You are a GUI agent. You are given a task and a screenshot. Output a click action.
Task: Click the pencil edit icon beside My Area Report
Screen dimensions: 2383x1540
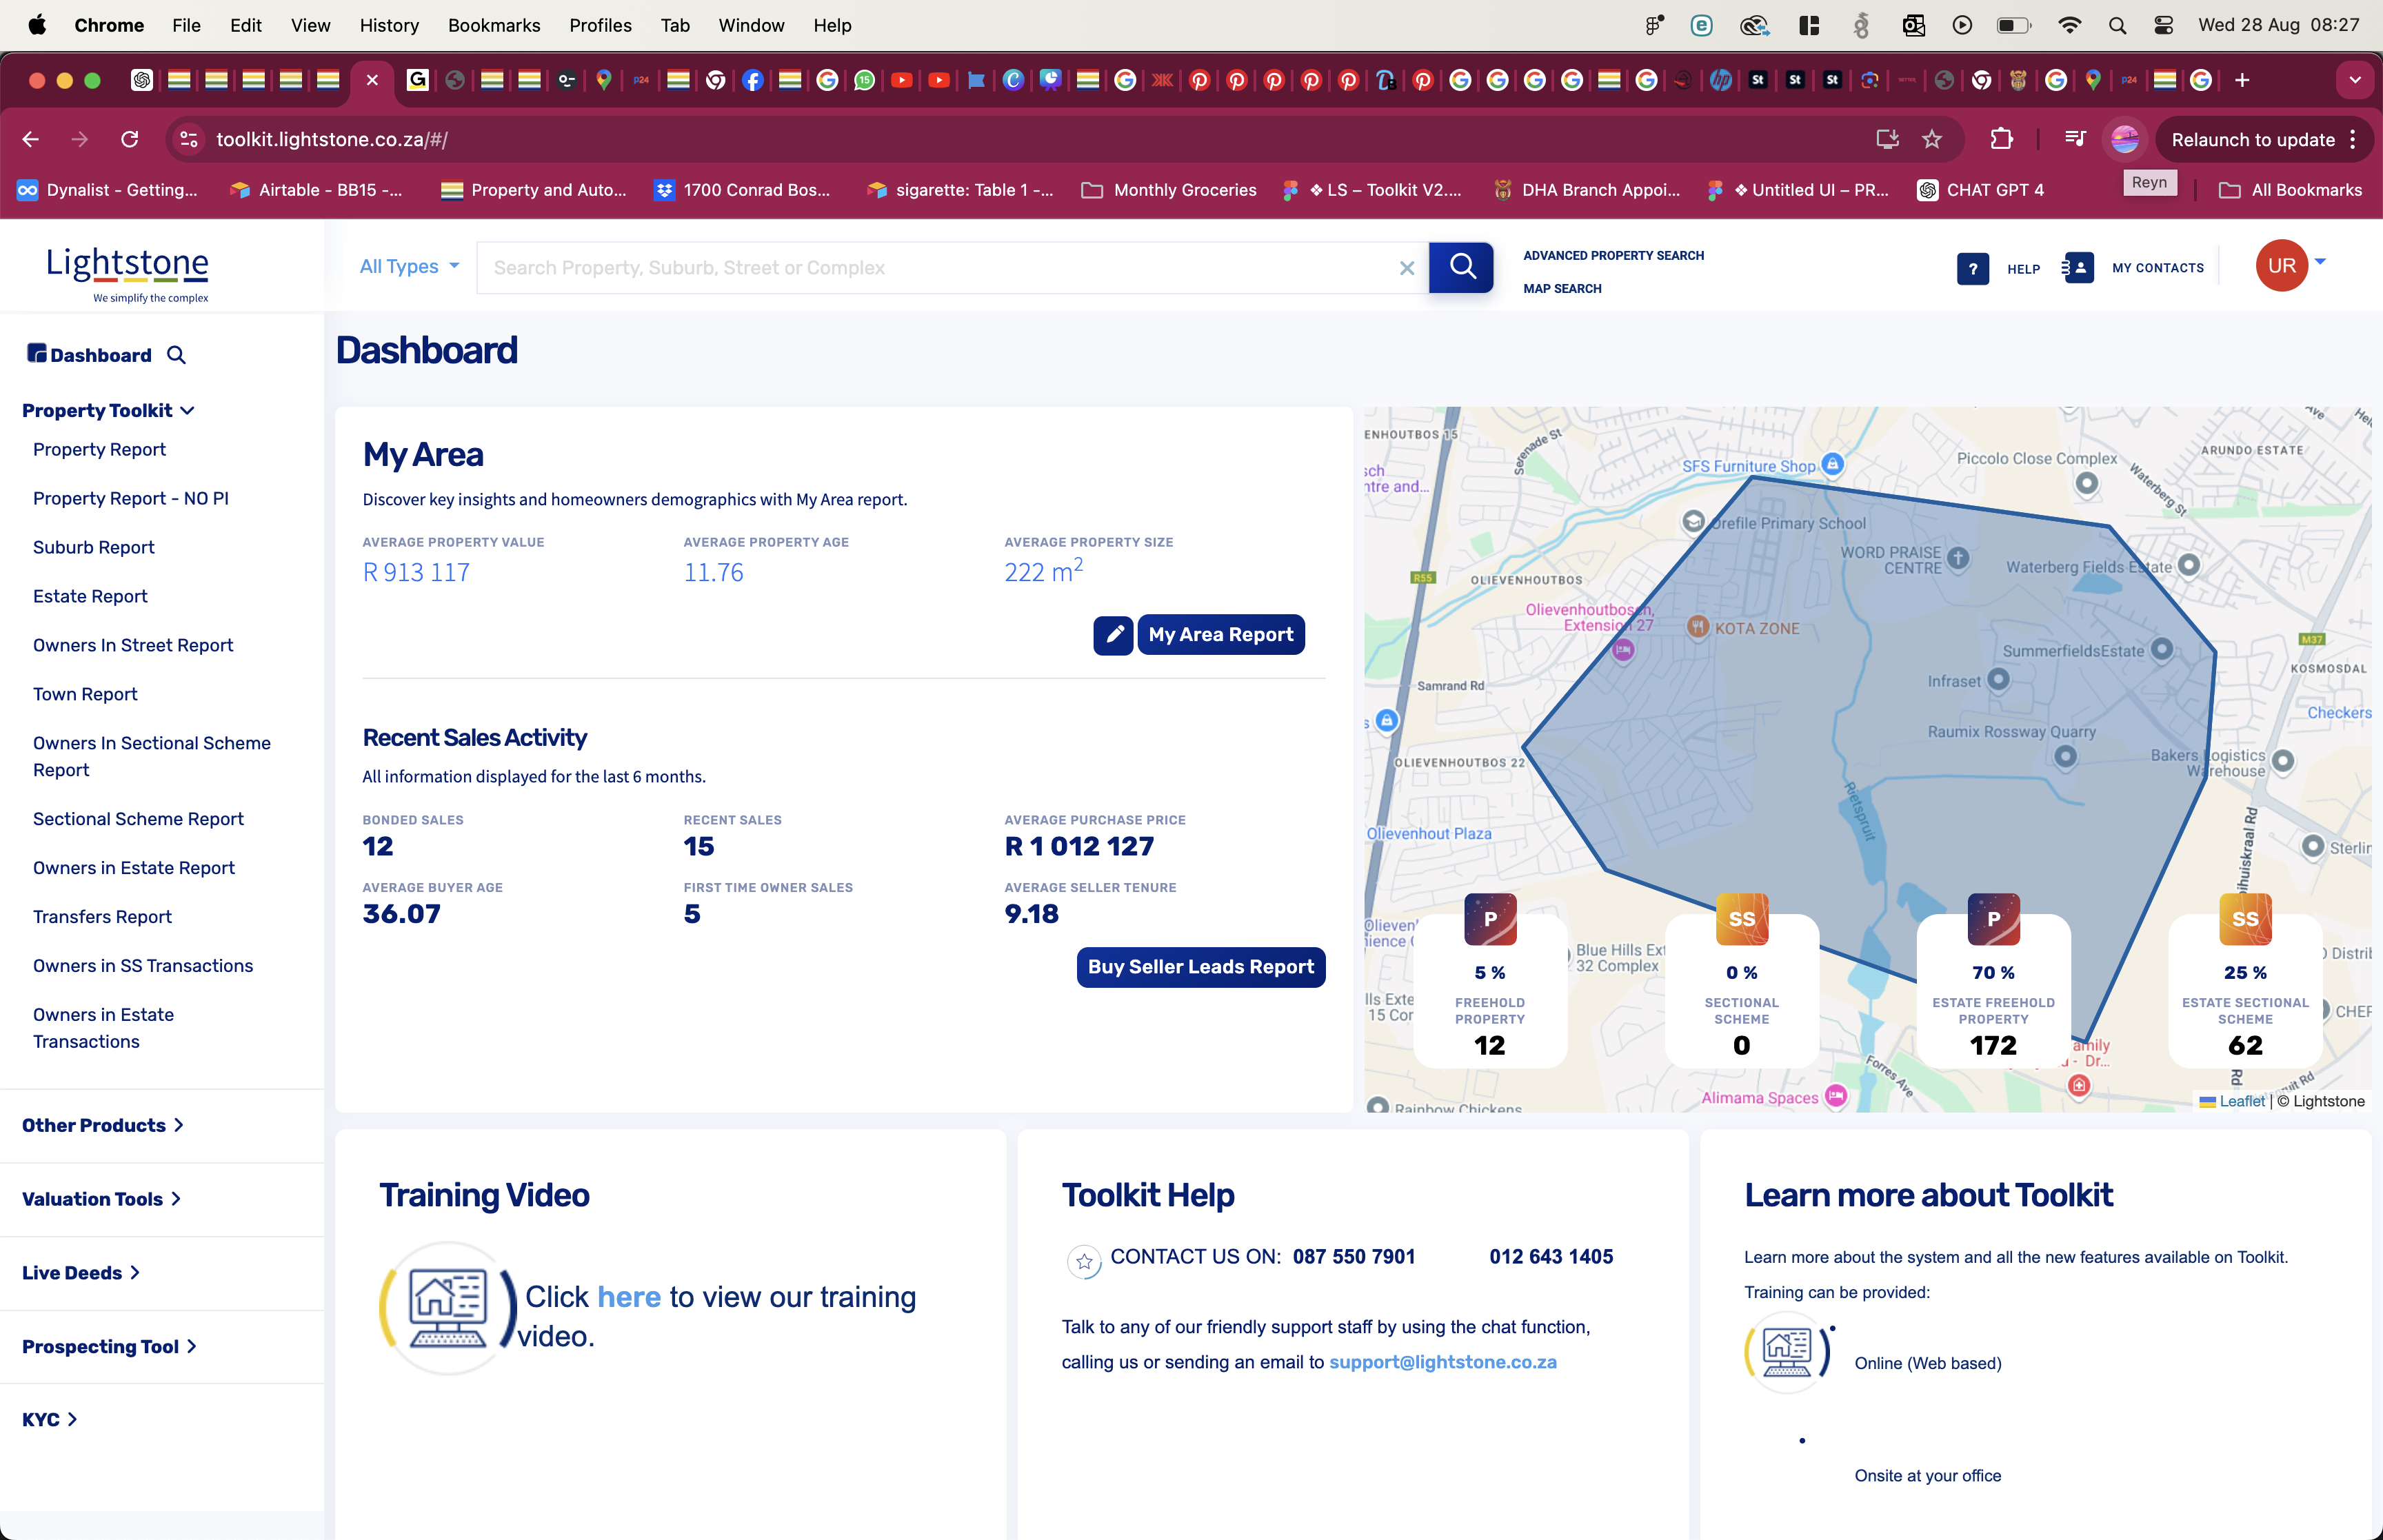[1113, 634]
